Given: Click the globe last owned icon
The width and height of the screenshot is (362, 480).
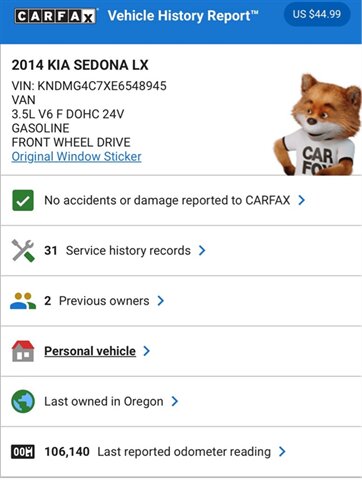Looking at the screenshot, I should pyautogui.click(x=23, y=401).
